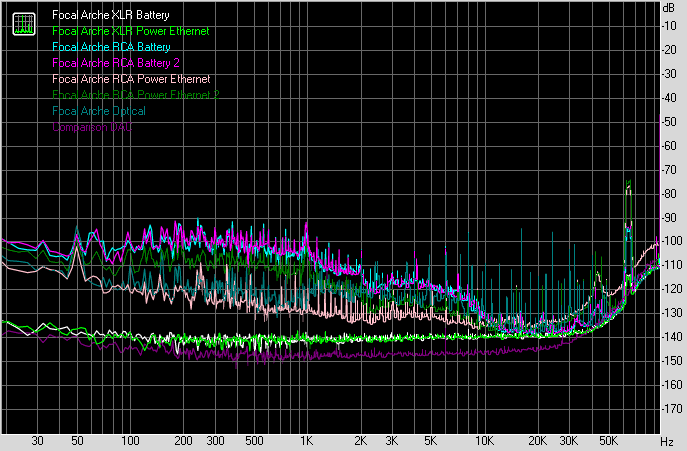Select the Focal Arche RCA Battery 2 legend

point(116,63)
